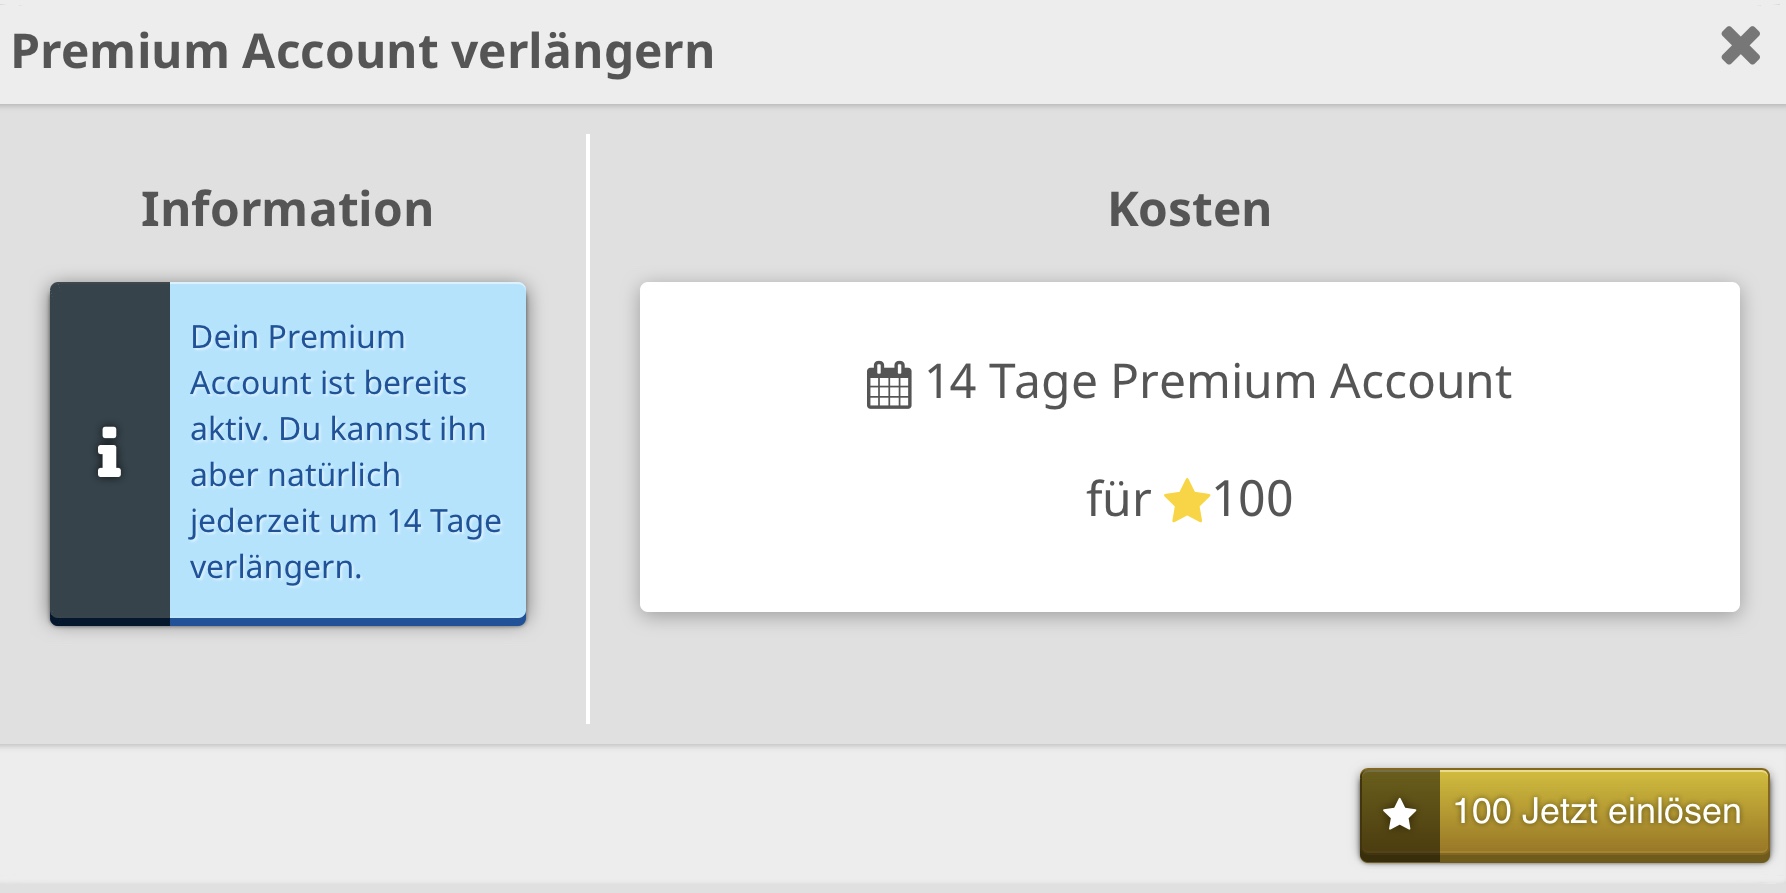Click the "100" price in cost card
The height and width of the screenshot is (893, 1786).
[x=1253, y=499]
